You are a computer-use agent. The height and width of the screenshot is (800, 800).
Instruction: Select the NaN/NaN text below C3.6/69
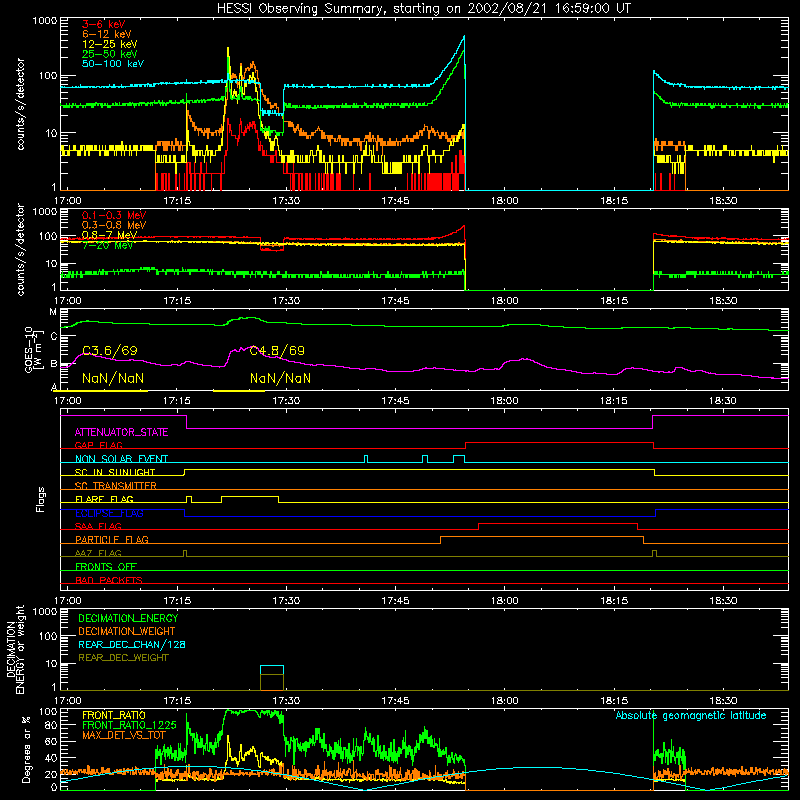coord(113,379)
